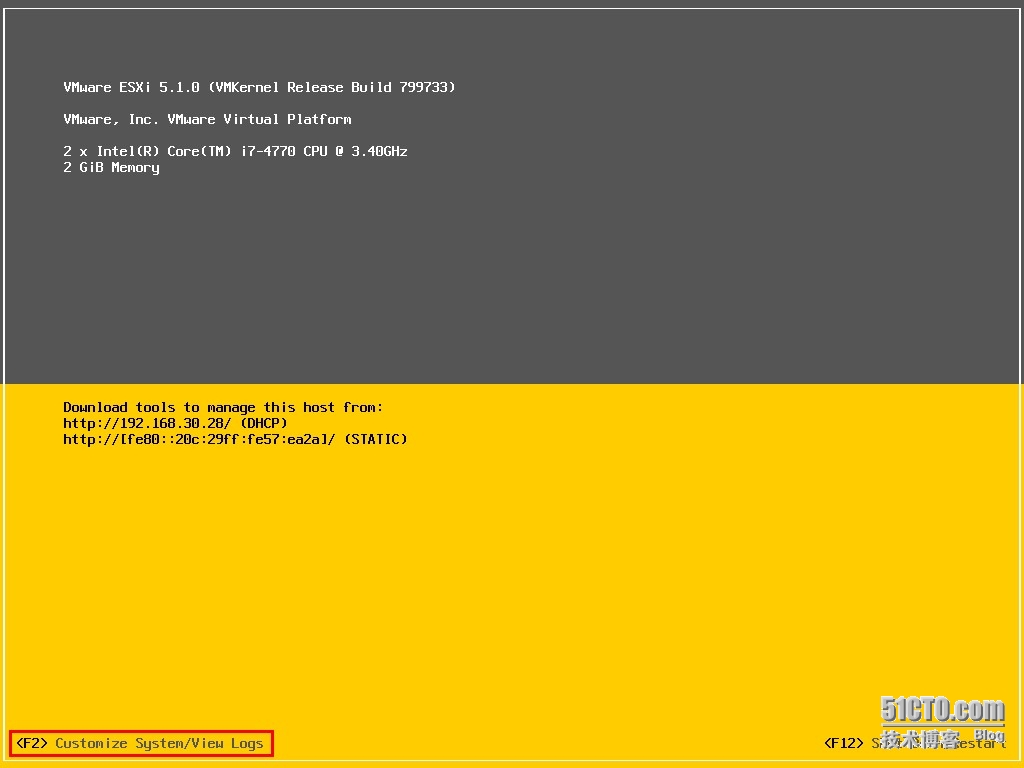The height and width of the screenshot is (768, 1024).
Task: Open the http://192.168.30.28/ DHCP address
Action: pos(175,423)
